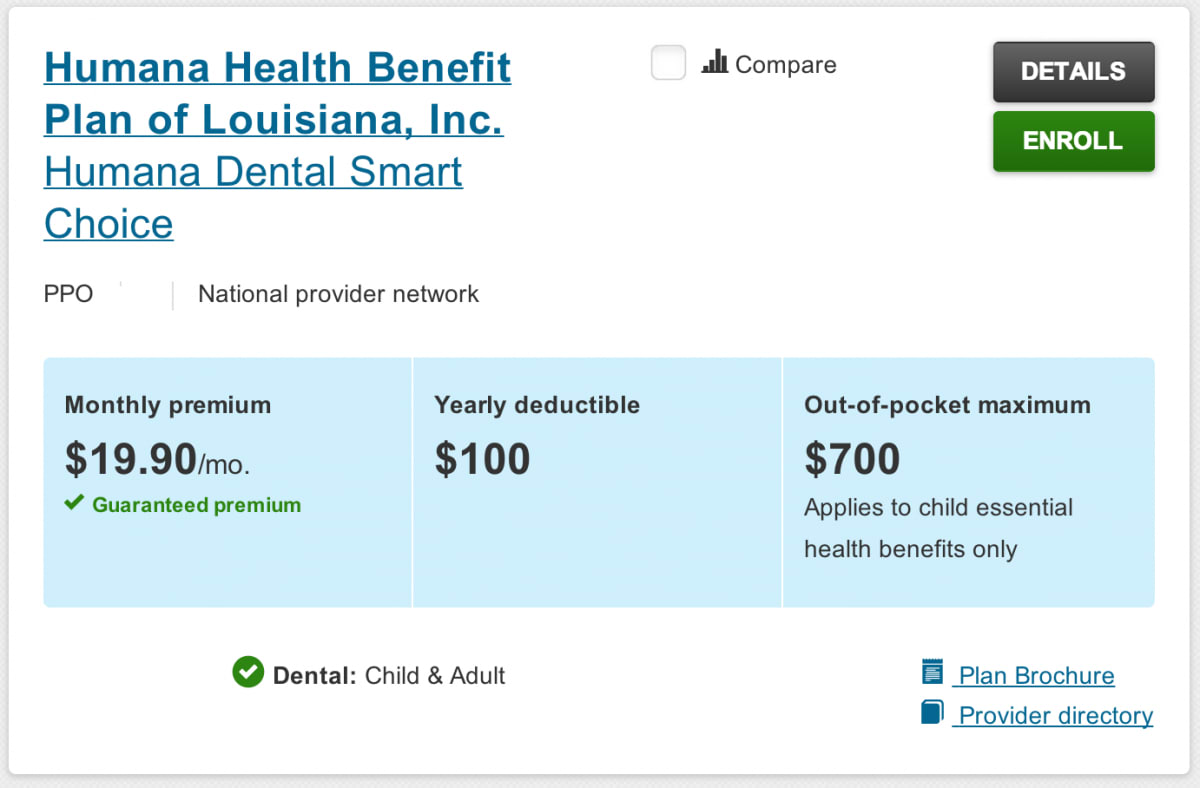Click the Plan Brochure document icon
The image size is (1200, 788).
pyautogui.click(x=932, y=671)
